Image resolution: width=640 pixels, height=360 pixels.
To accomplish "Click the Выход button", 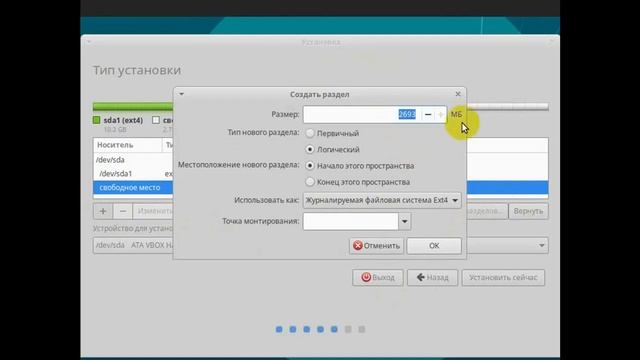I will pyautogui.click(x=378, y=278).
